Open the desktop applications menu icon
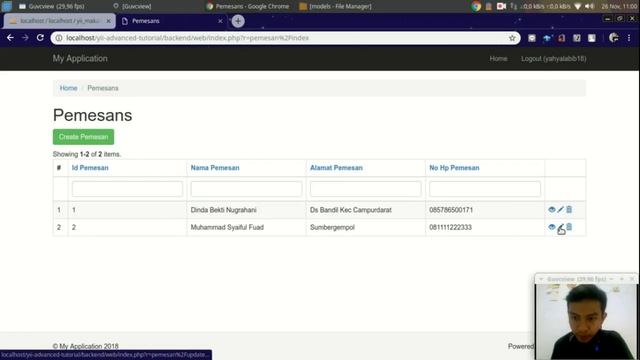Image resolution: width=640 pixels, height=360 pixels. click(x=7, y=6)
